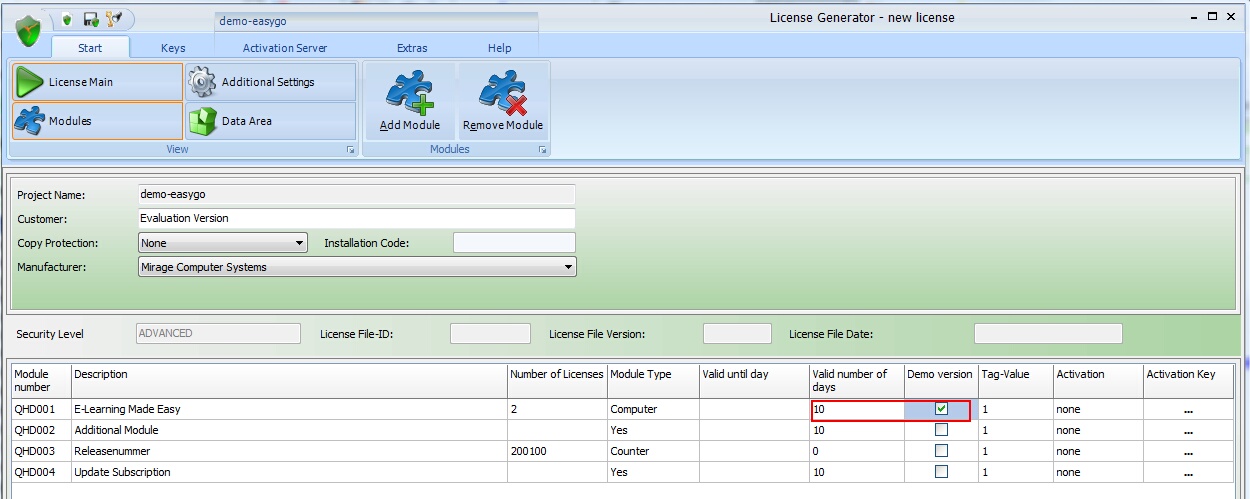Image resolution: width=1250 pixels, height=499 pixels.
Task: Click the small shield quick-access icon
Action: coord(67,19)
